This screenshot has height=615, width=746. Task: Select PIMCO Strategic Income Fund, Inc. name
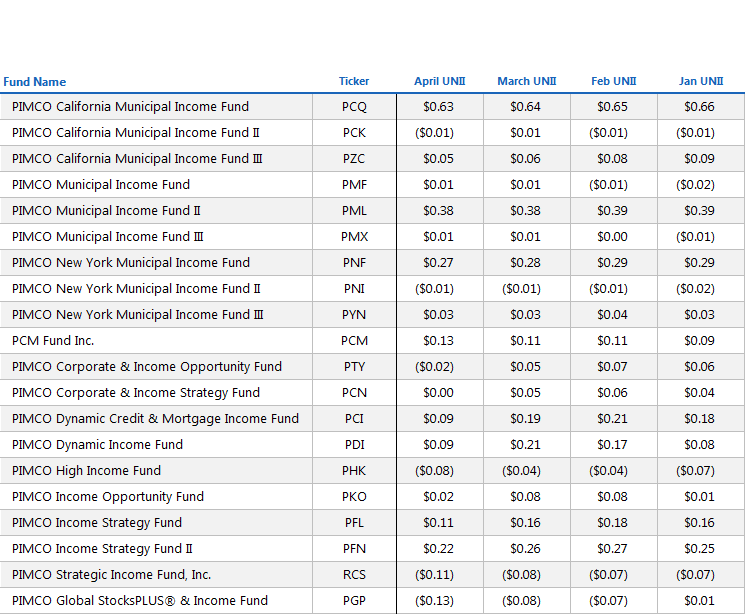tap(111, 575)
